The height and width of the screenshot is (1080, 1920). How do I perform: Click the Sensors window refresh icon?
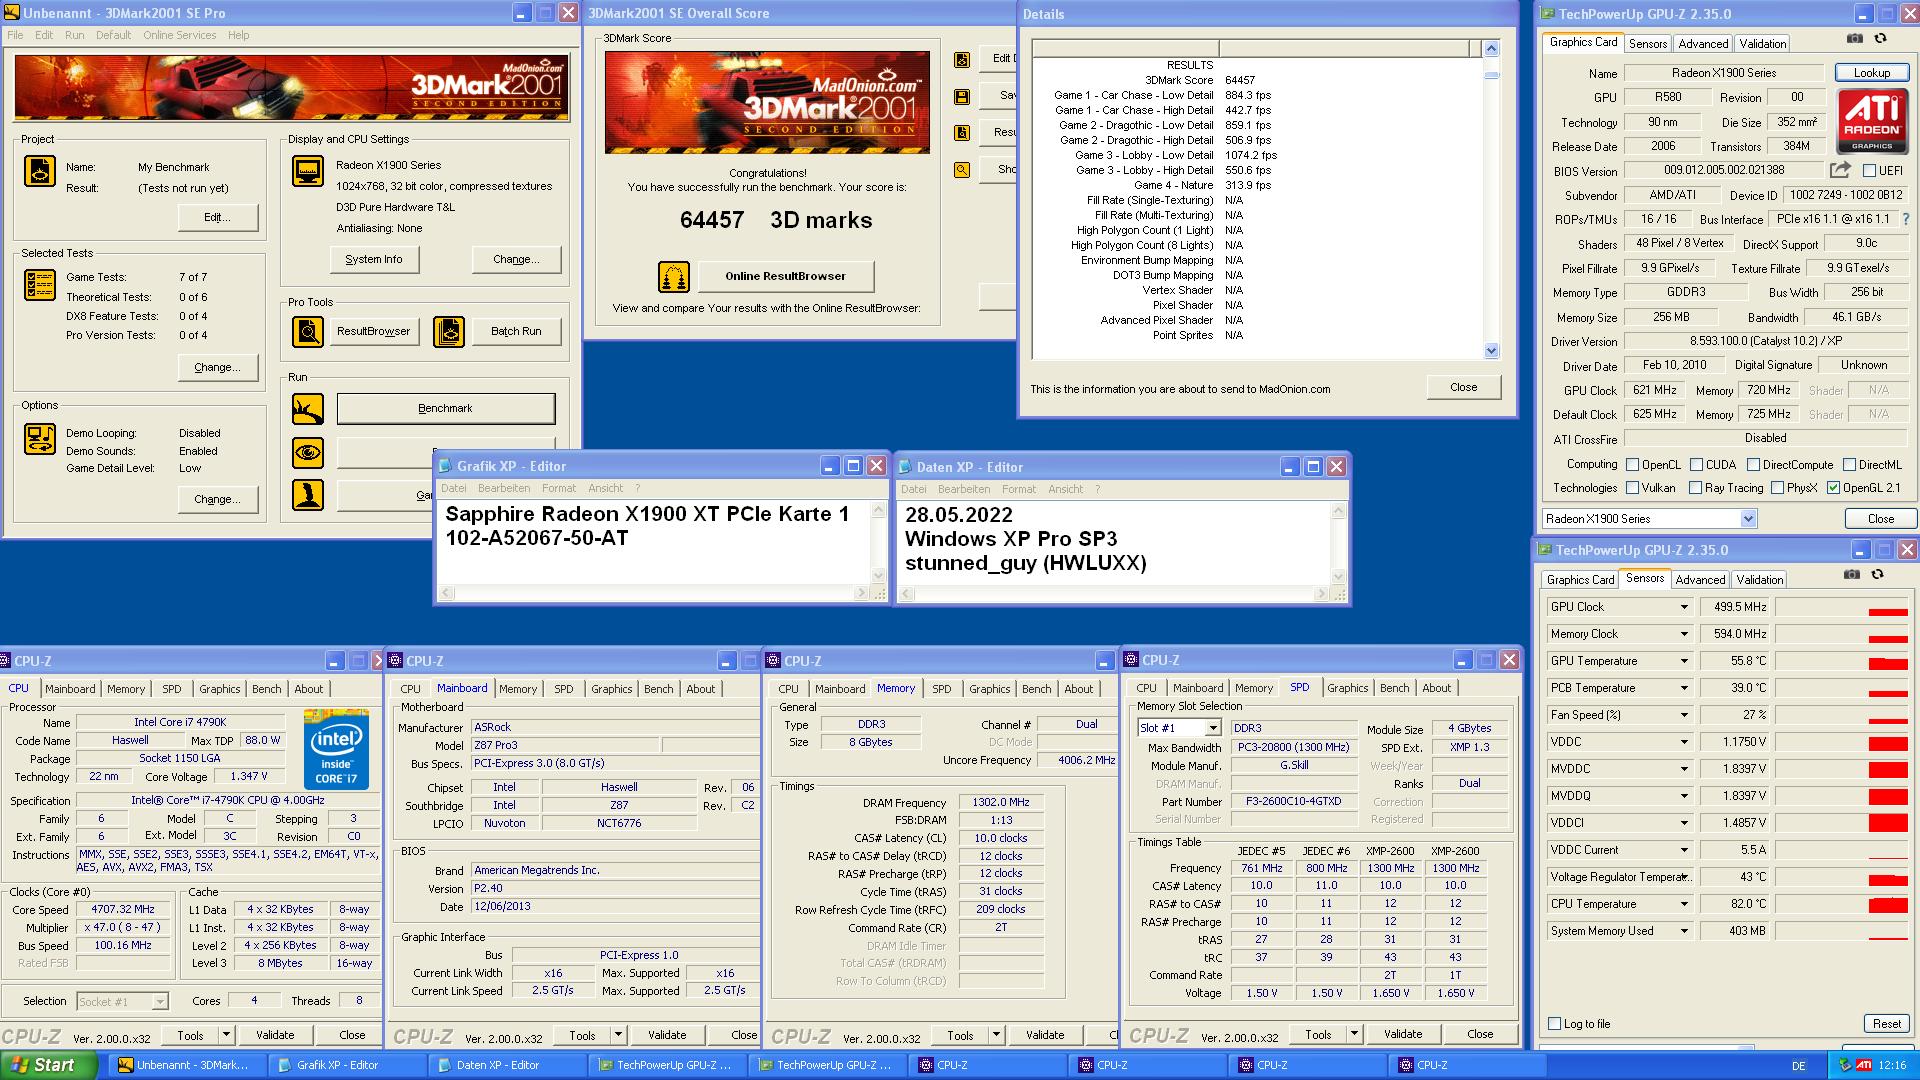1877,575
